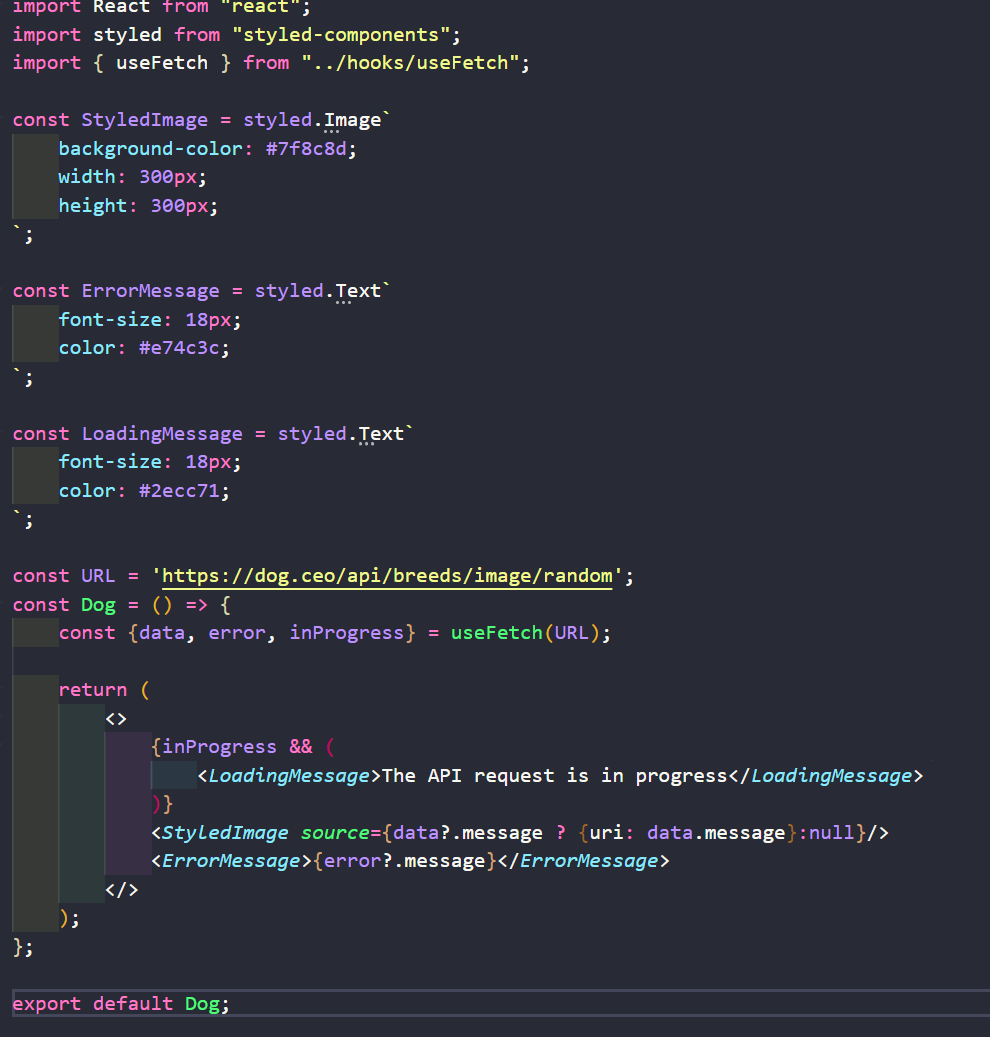Click the #2ecc71 color value
The height and width of the screenshot is (1037, 990).
(179, 491)
